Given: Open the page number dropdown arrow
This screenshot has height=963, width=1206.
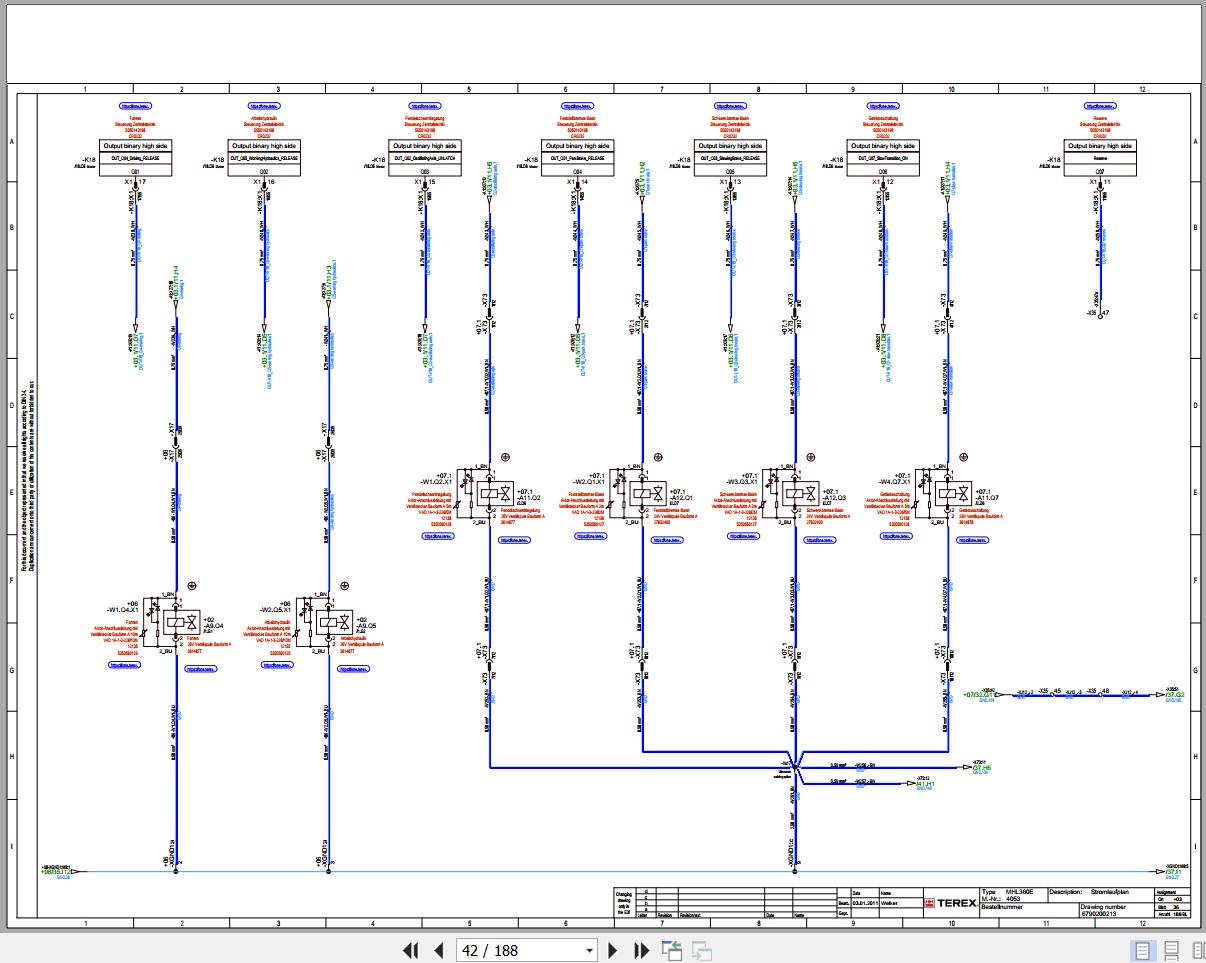Looking at the screenshot, I should pyautogui.click(x=589, y=950).
